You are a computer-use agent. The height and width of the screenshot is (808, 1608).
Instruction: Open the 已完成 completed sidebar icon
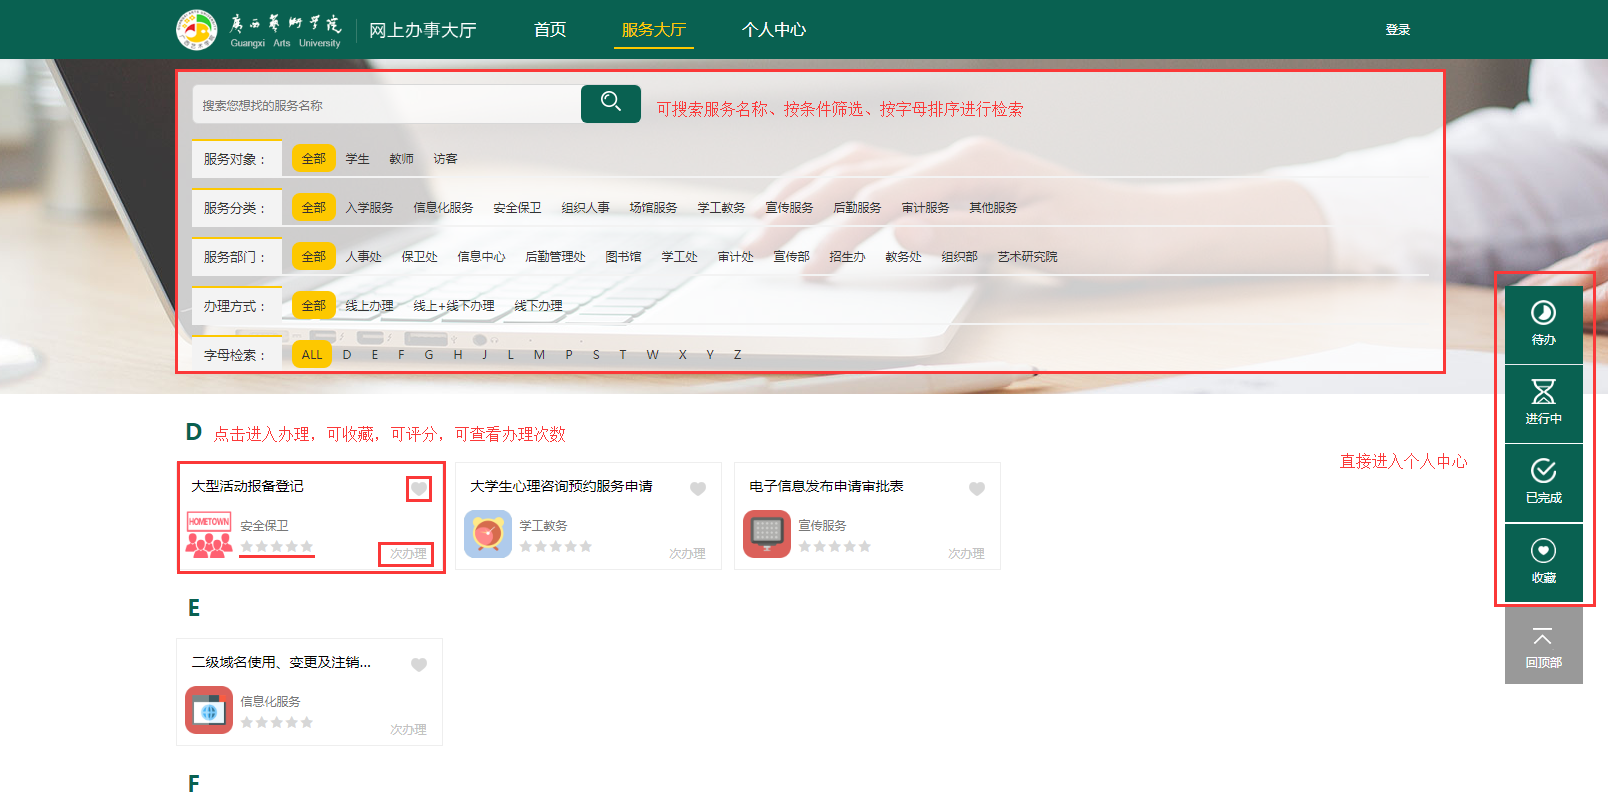pyautogui.click(x=1544, y=483)
